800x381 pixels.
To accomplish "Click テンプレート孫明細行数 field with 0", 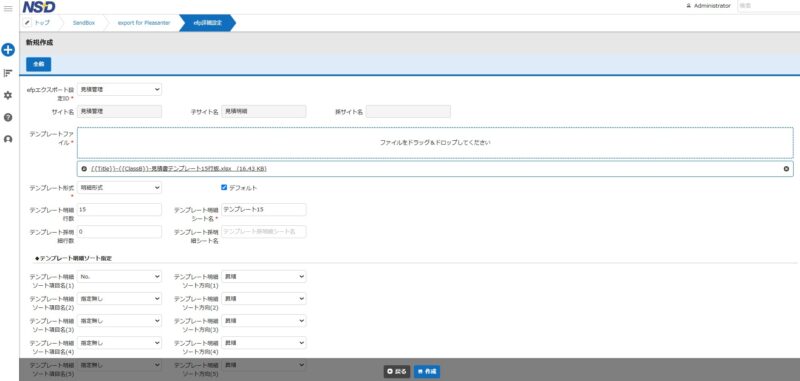I will click(119, 232).
